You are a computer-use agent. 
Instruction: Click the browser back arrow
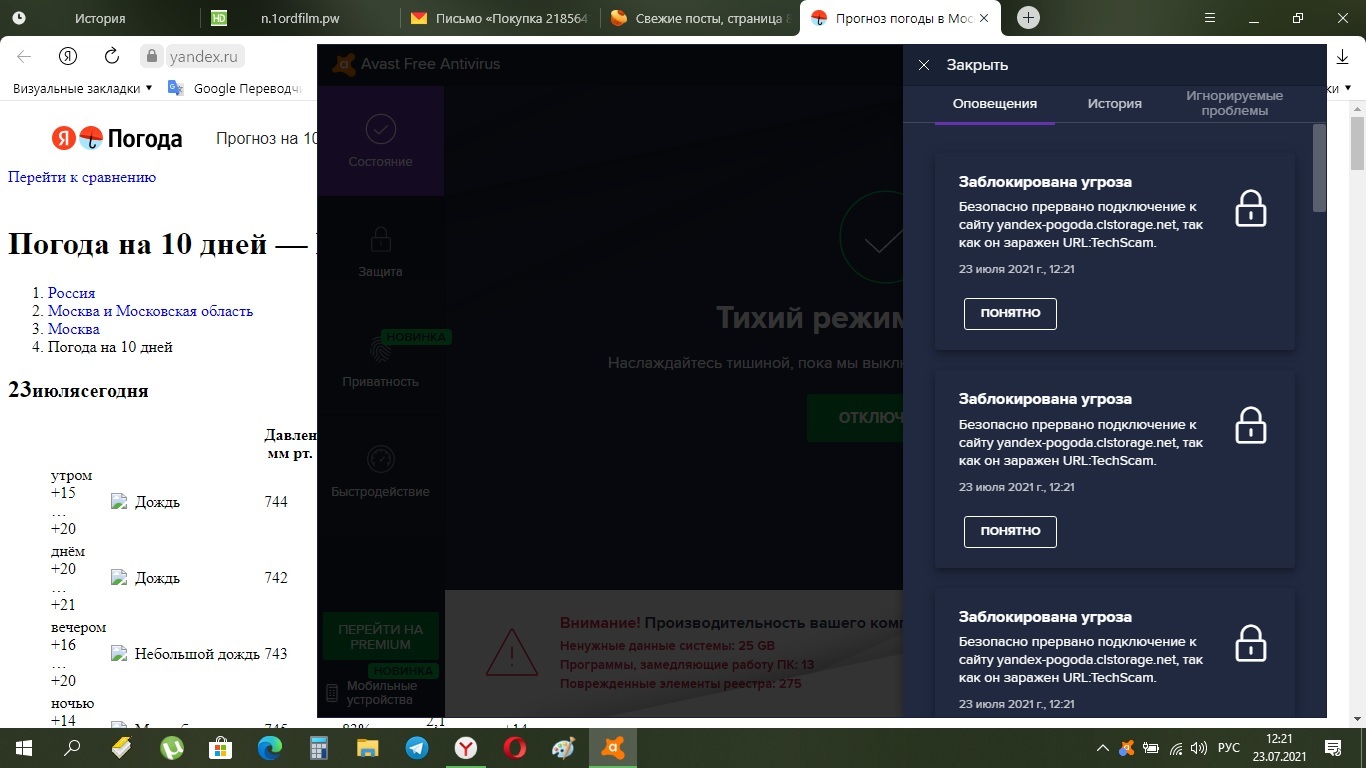[24, 56]
